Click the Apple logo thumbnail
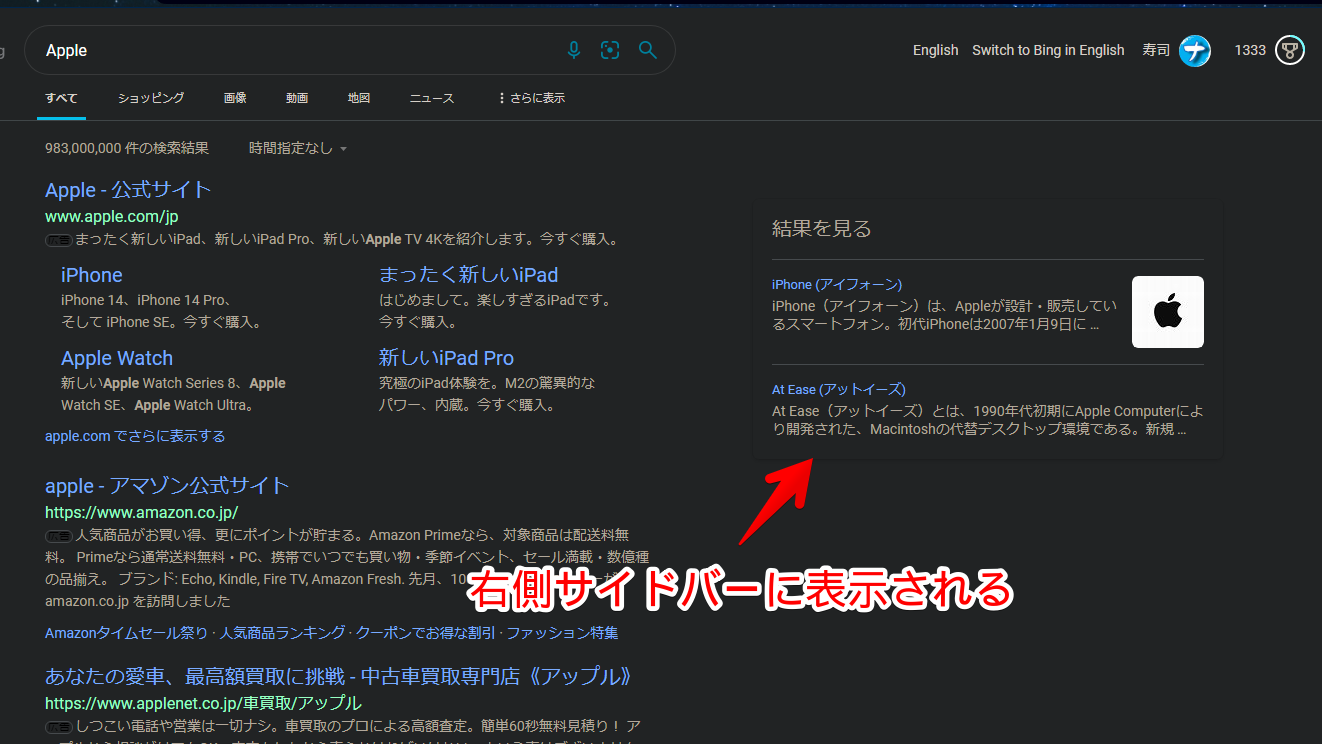Viewport: 1322px width, 744px height. coord(1168,312)
